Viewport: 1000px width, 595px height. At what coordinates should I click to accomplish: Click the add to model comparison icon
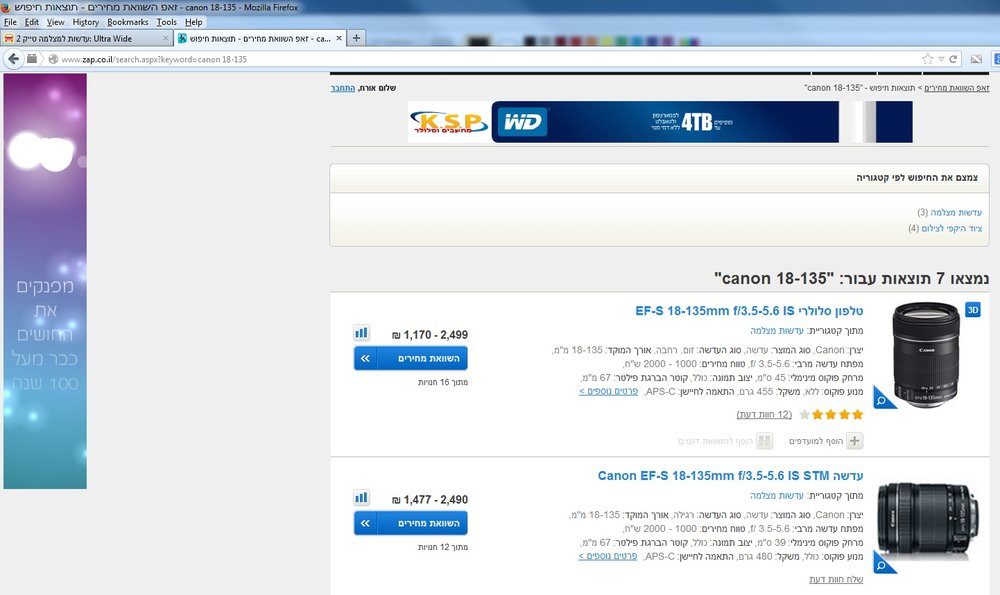(764, 441)
